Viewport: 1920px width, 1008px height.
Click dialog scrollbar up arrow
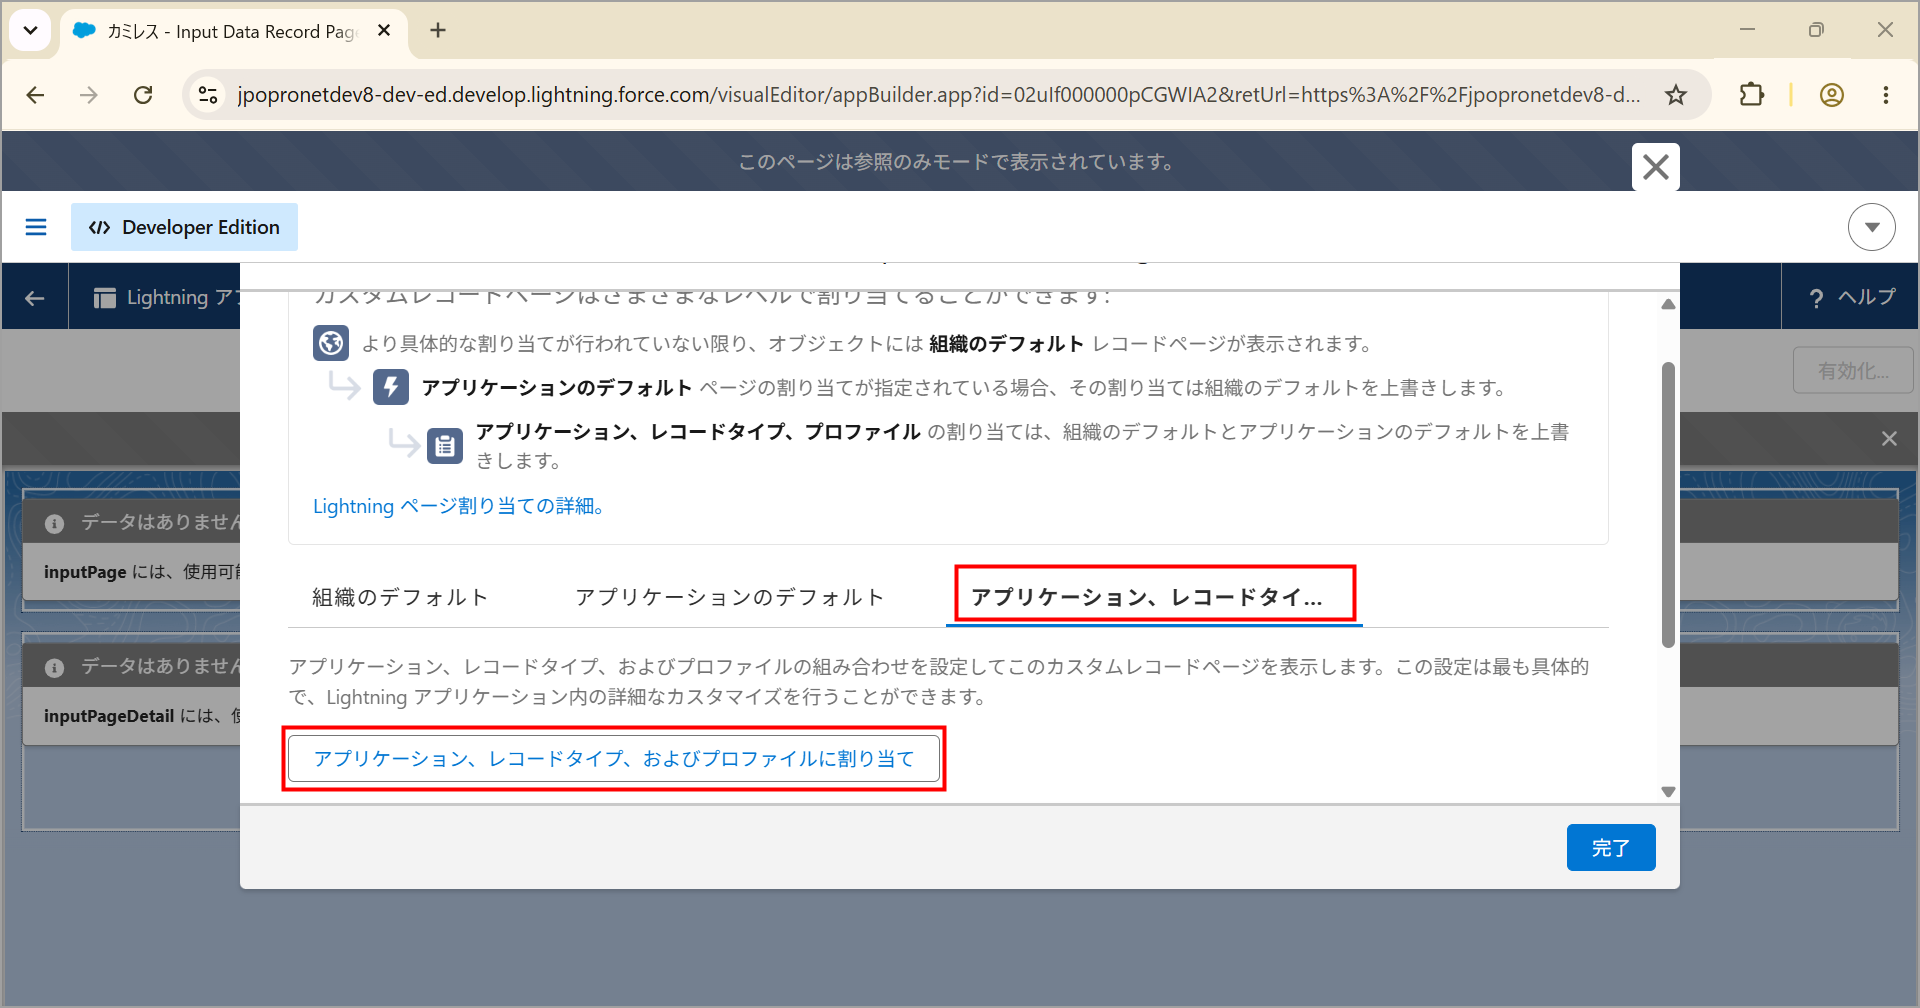click(x=1668, y=304)
